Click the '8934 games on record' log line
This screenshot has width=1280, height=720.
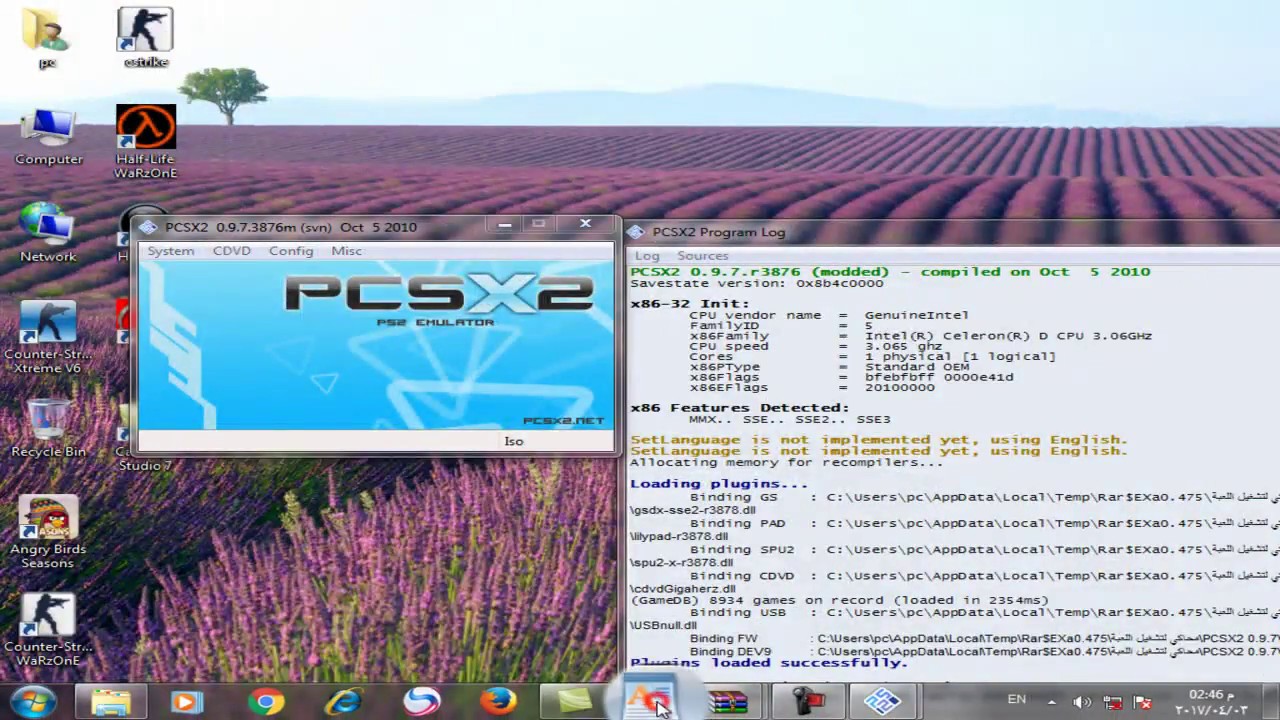(x=839, y=600)
